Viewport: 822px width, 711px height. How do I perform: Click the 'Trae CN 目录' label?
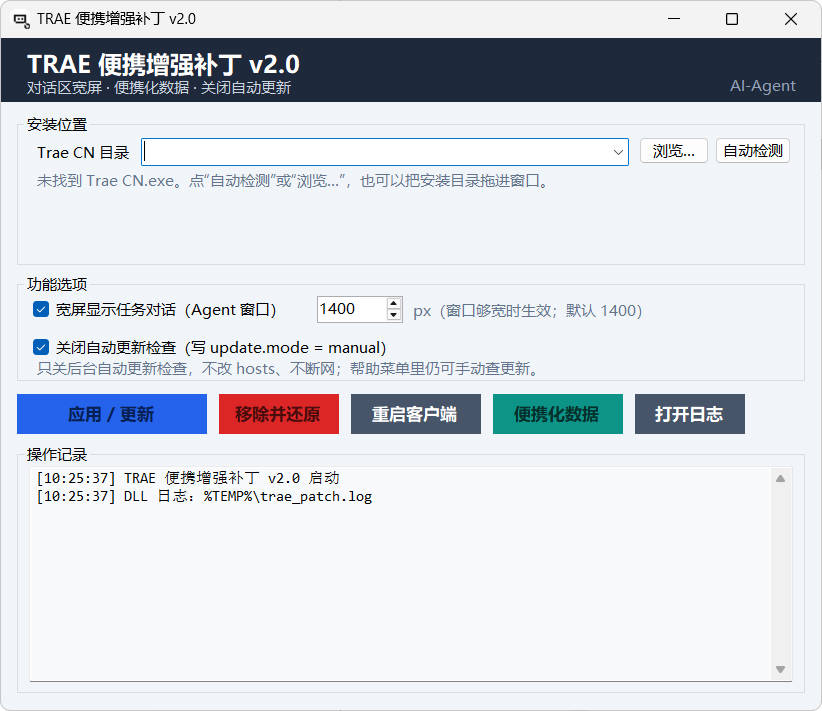83,153
